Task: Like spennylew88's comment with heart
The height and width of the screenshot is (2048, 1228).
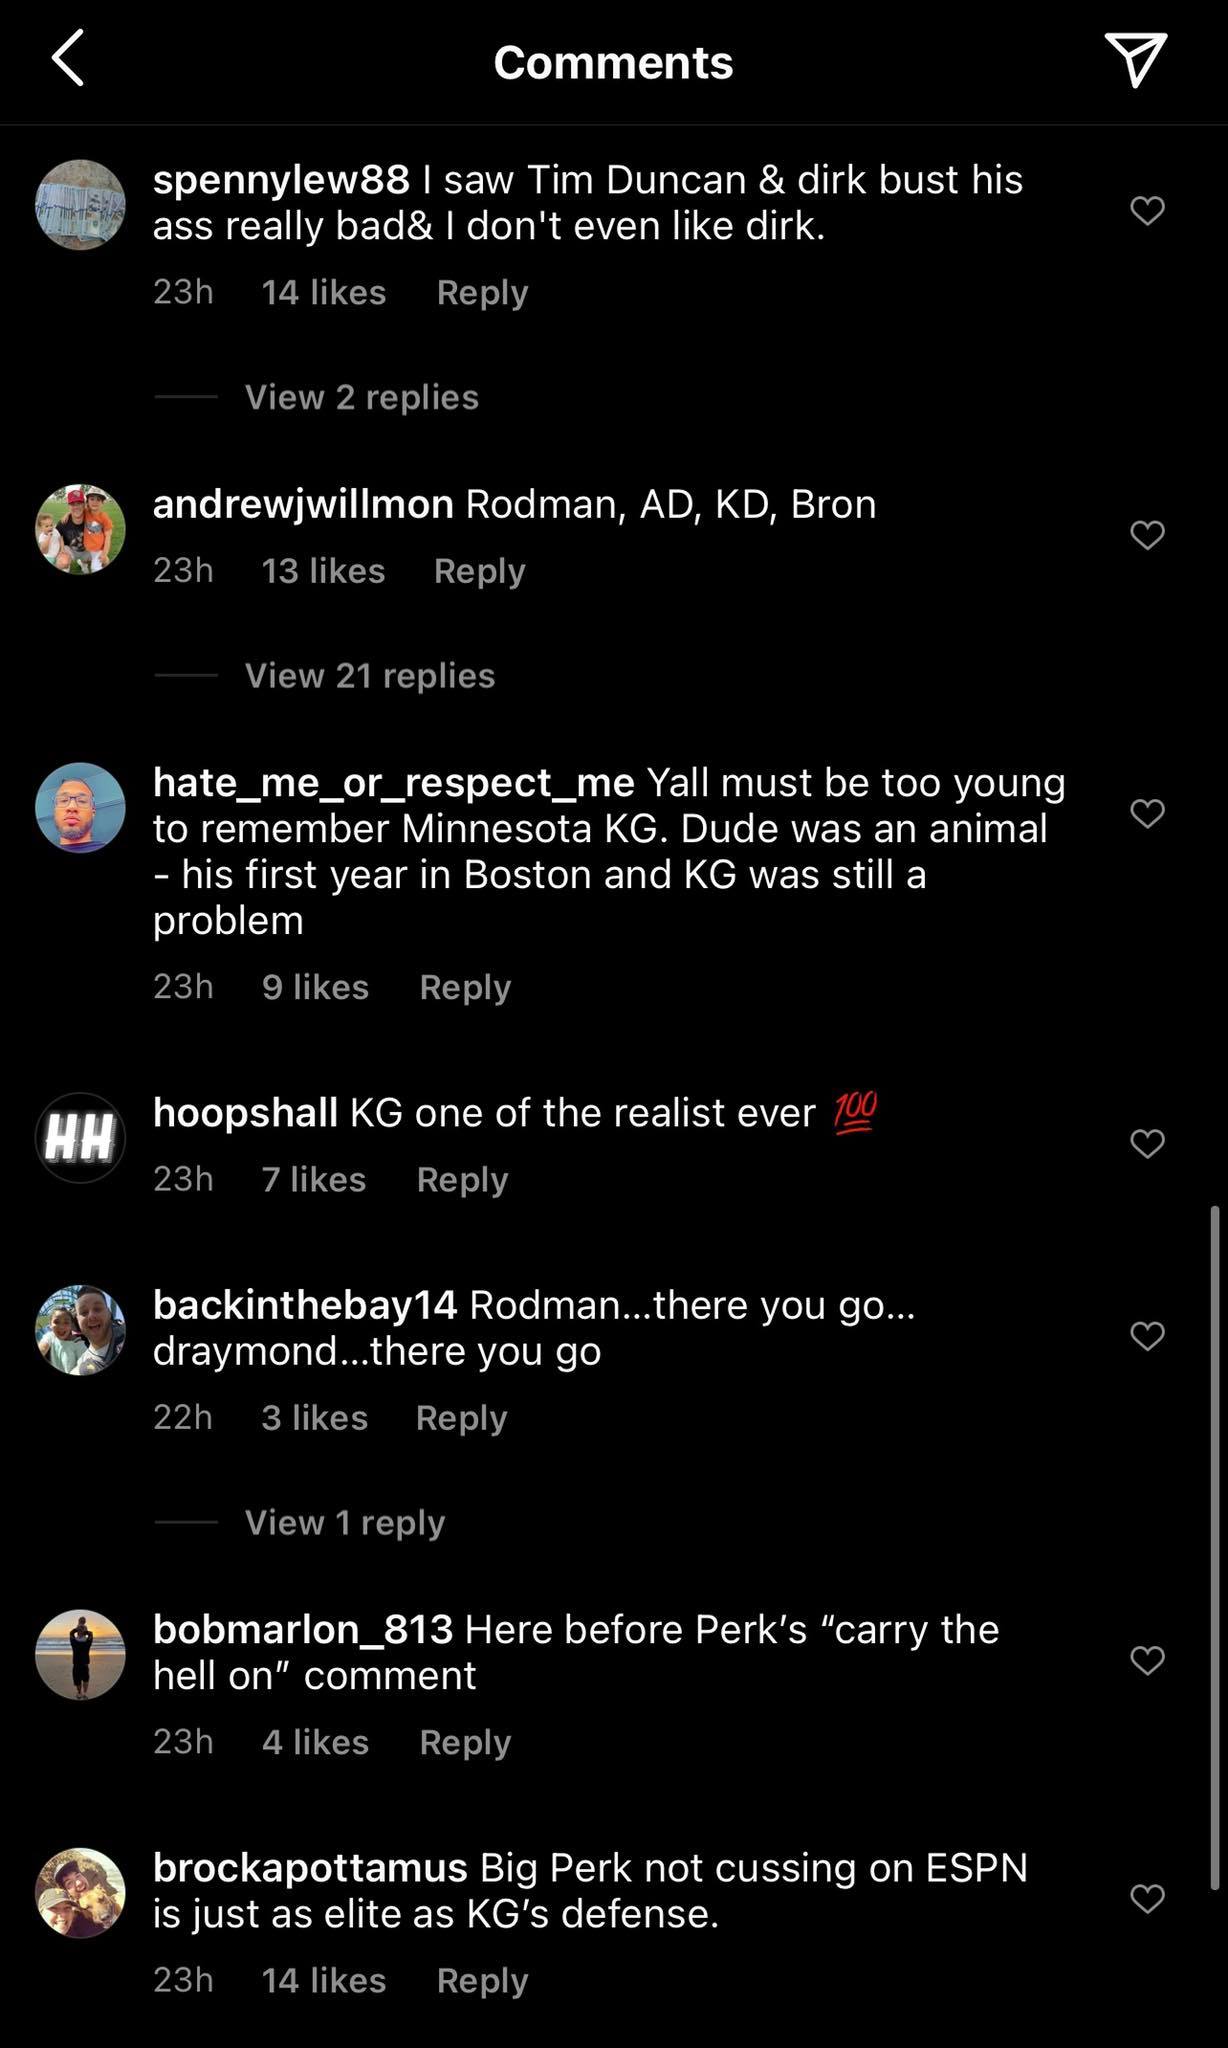Action: point(1147,210)
